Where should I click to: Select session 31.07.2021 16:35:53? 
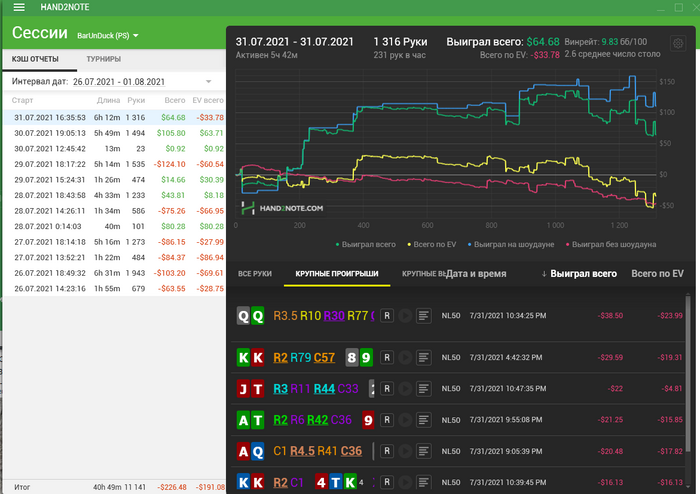click(x=114, y=118)
